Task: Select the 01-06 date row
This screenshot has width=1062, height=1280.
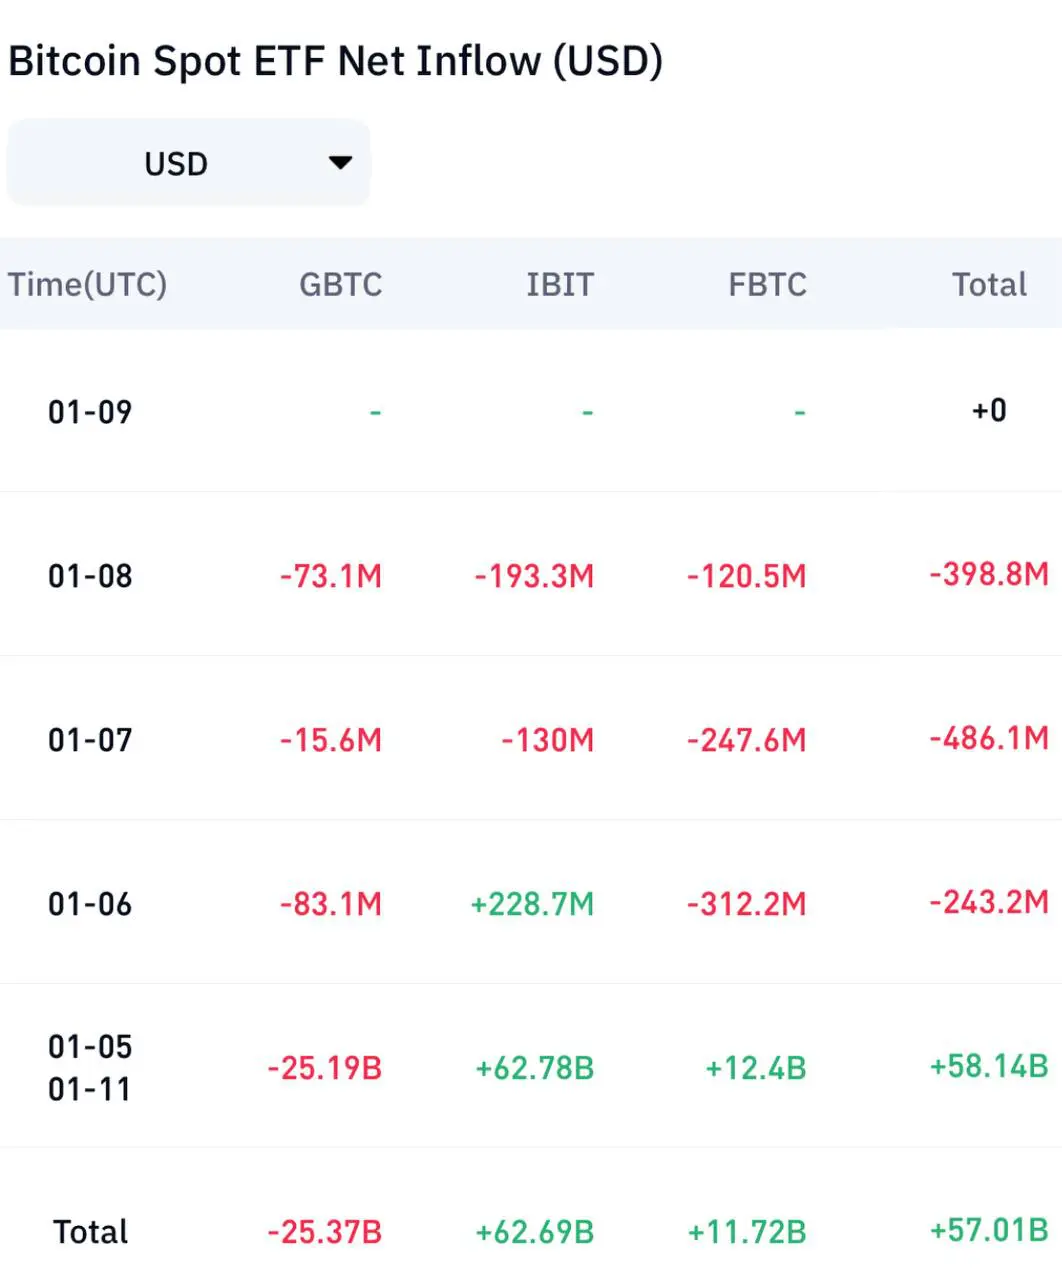Action: point(90,904)
